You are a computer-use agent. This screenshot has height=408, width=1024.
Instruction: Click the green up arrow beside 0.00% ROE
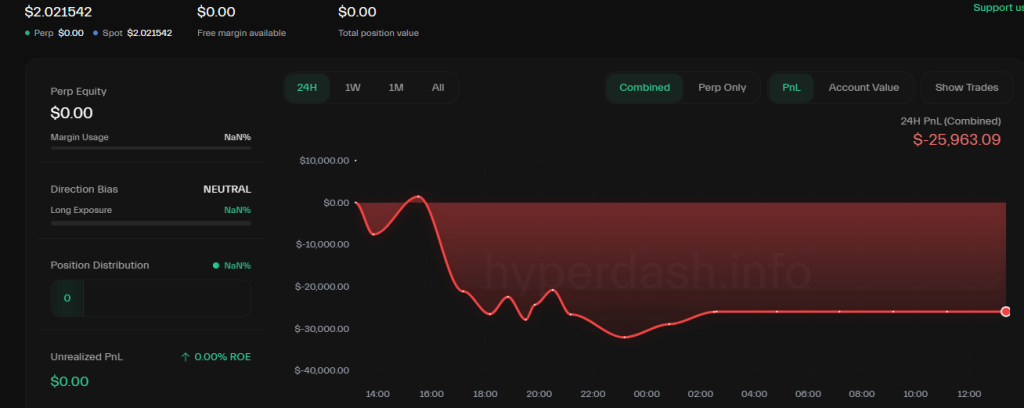[185, 357]
